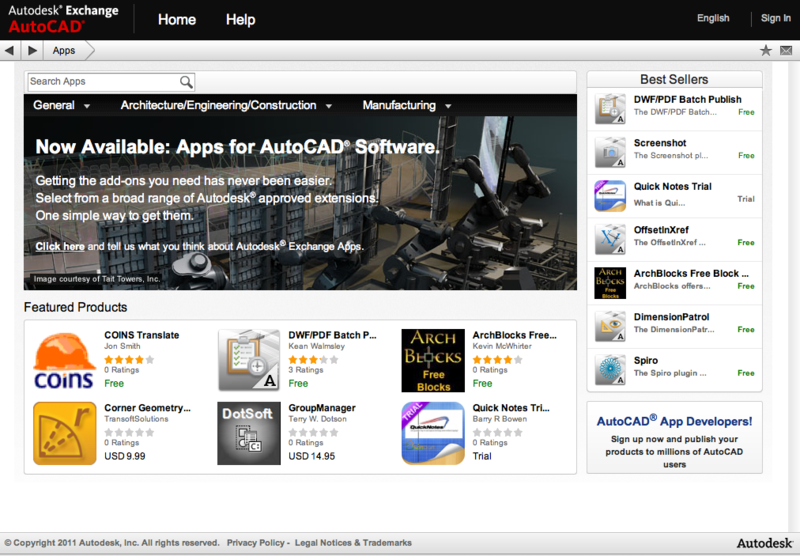Screen dimensions: 800x556
Task: Click the DotSoft GroupManager icon
Action: coord(249,433)
